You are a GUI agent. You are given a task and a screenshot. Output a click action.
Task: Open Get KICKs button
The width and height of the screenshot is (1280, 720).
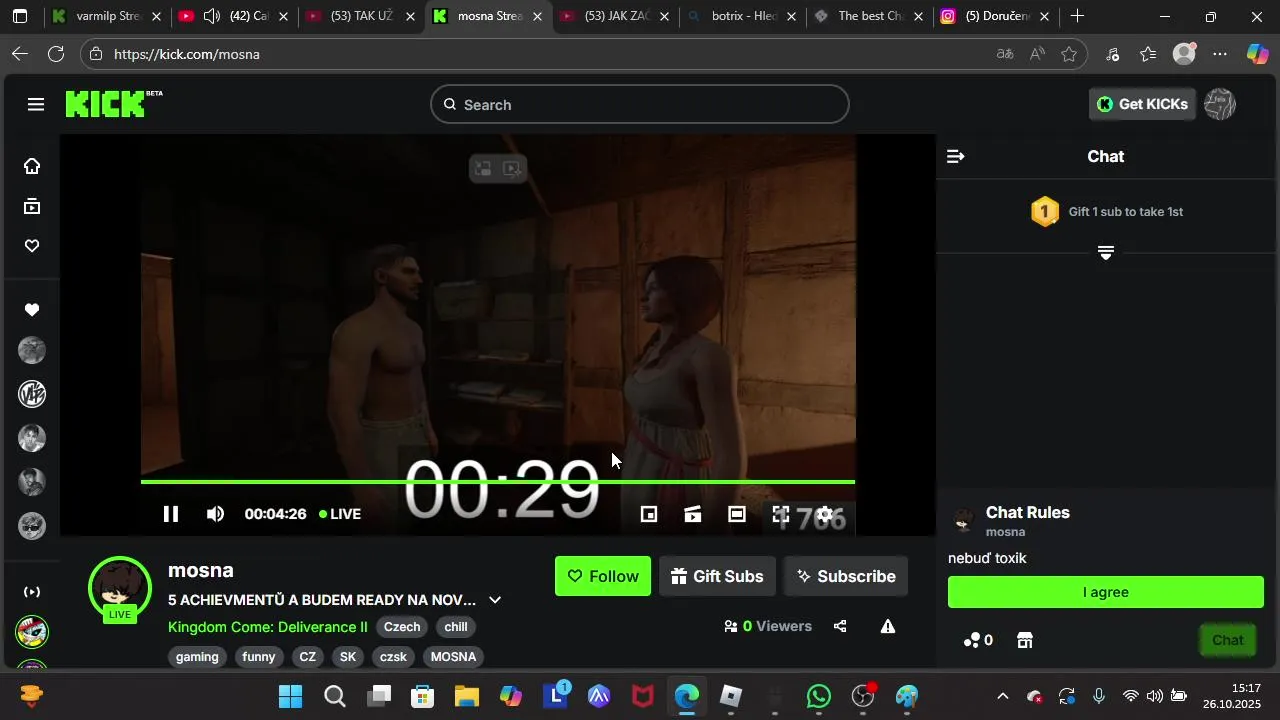click(x=1142, y=104)
